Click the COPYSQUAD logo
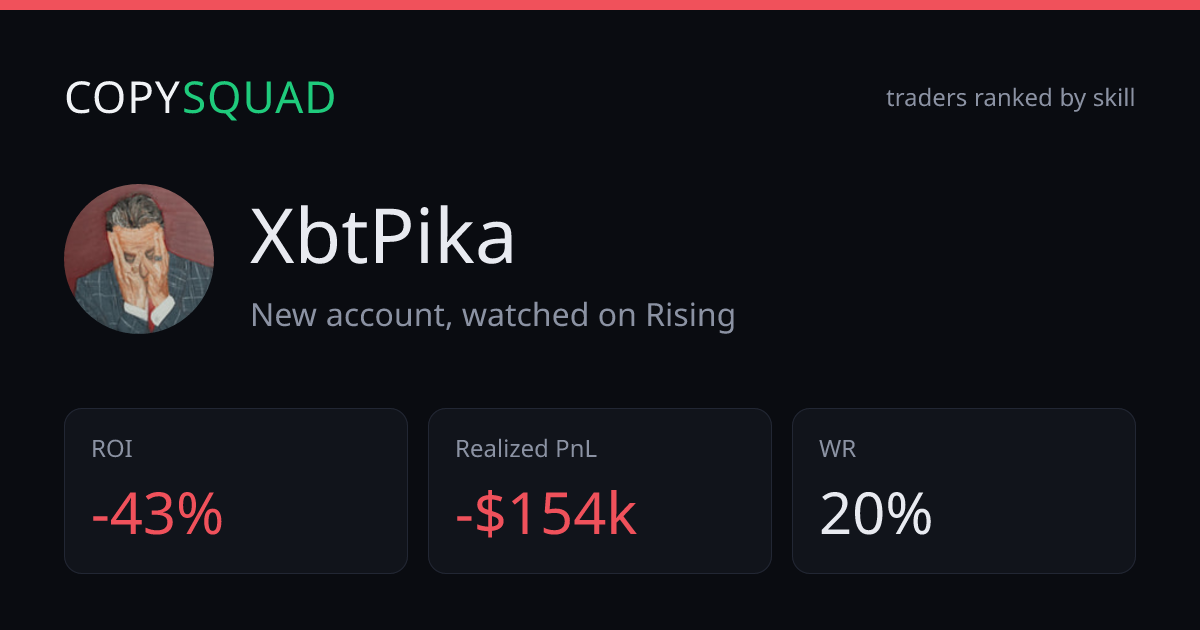 coord(200,98)
